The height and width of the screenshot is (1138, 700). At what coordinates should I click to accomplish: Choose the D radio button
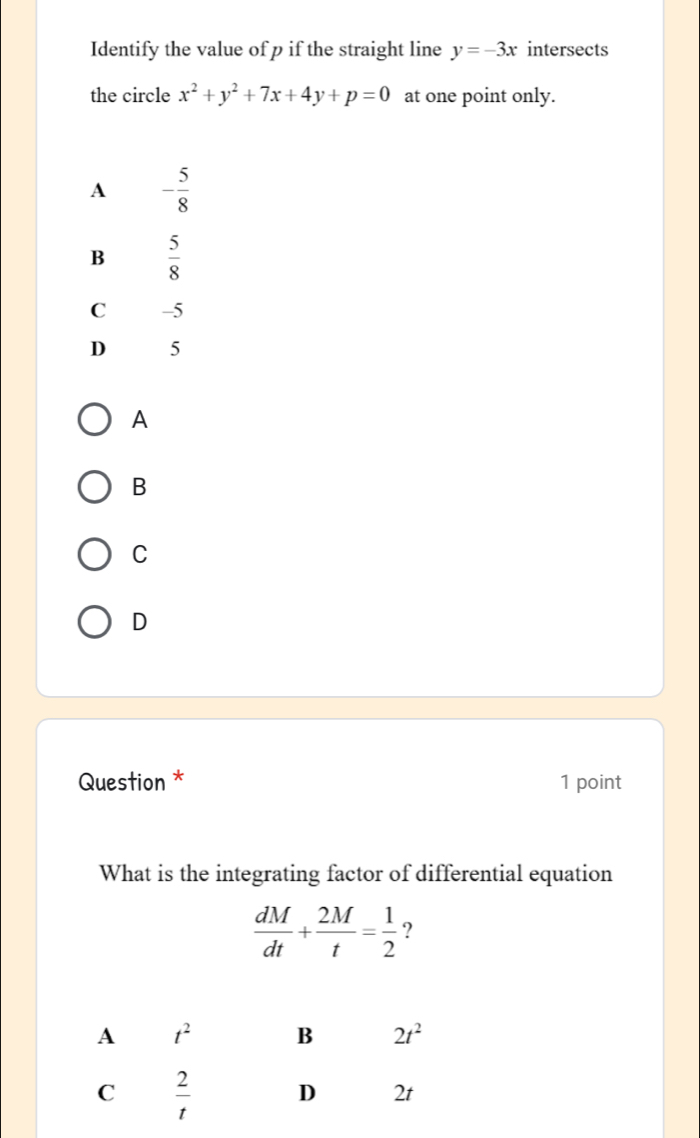[x=95, y=620]
